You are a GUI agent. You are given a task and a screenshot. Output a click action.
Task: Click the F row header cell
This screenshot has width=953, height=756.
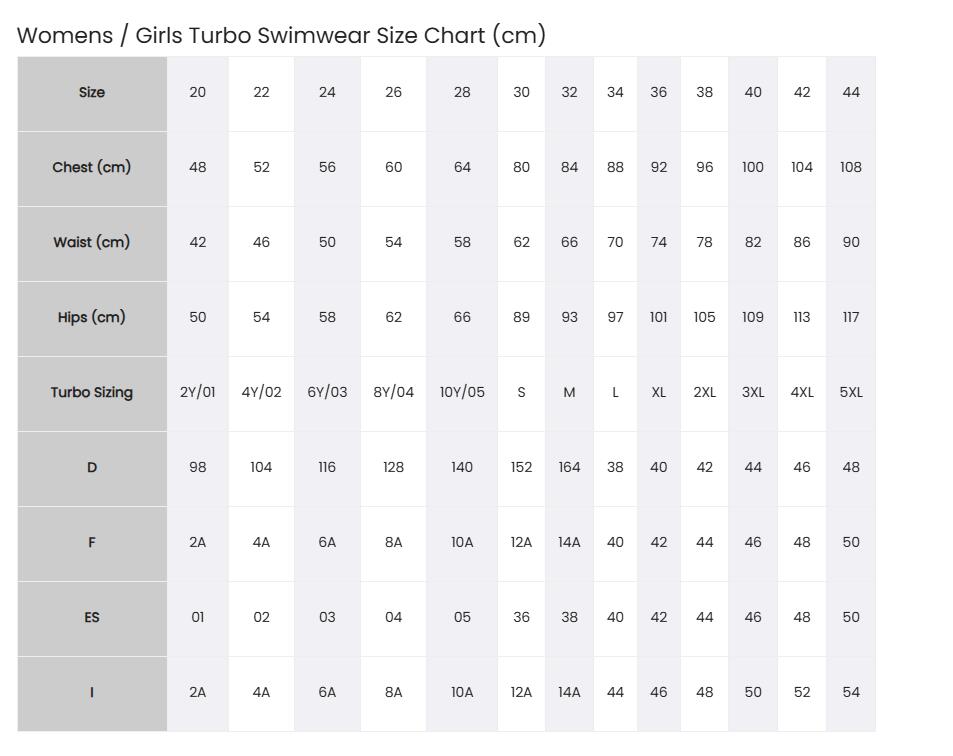(x=92, y=543)
